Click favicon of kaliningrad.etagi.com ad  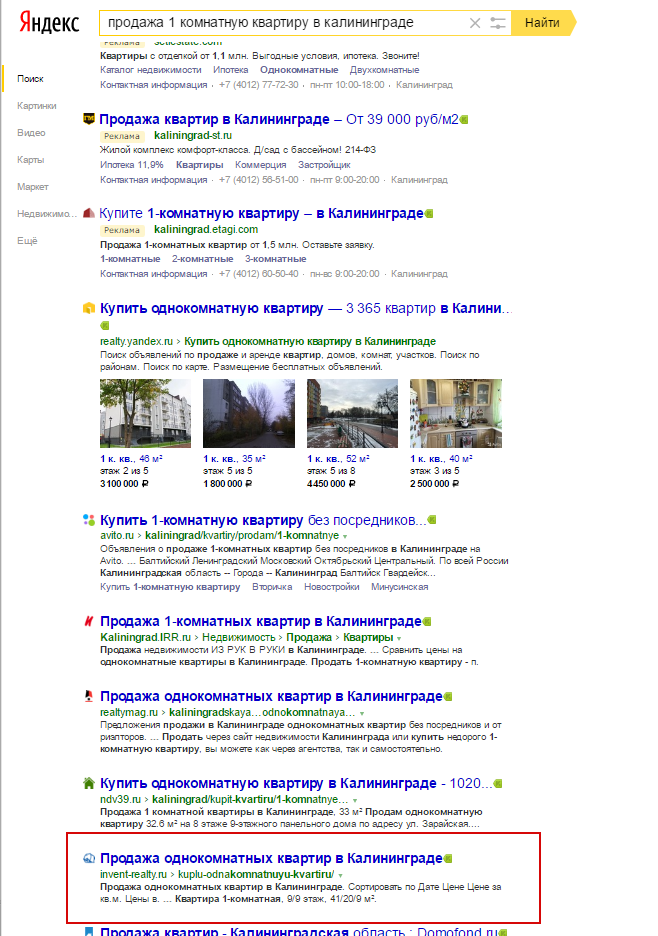click(x=88, y=213)
